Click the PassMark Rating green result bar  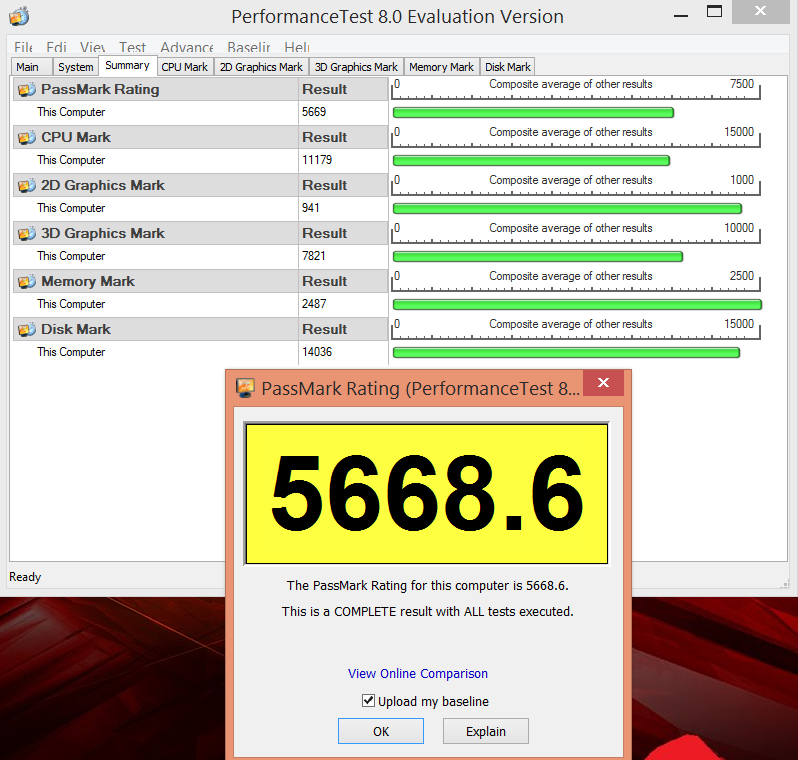pyautogui.click(x=533, y=112)
